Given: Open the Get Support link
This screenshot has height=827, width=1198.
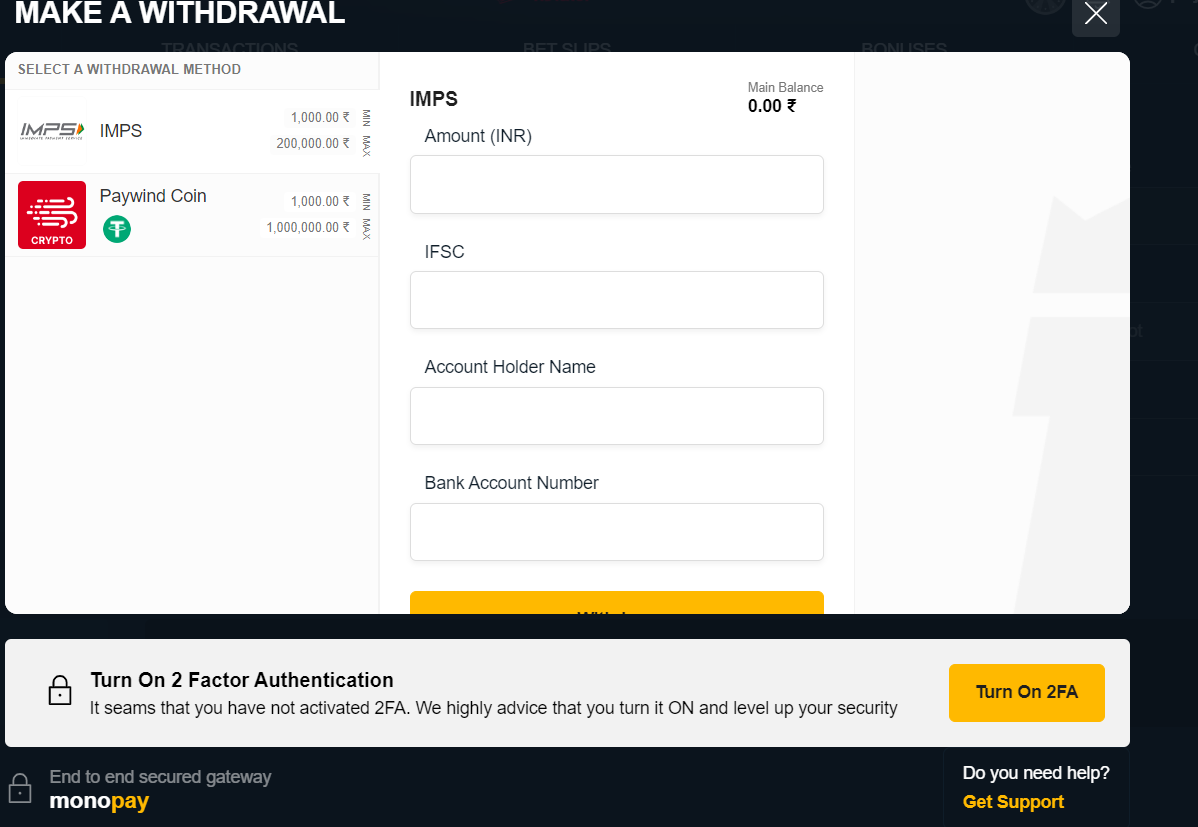Looking at the screenshot, I should point(1013,802).
